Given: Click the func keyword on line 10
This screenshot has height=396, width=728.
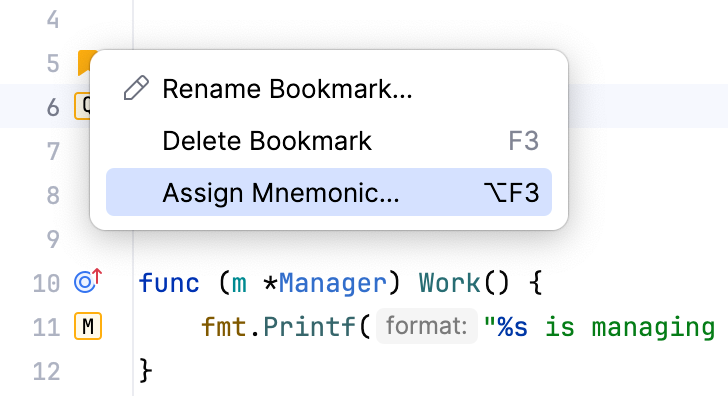Looking at the screenshot, I should [169, 283].
